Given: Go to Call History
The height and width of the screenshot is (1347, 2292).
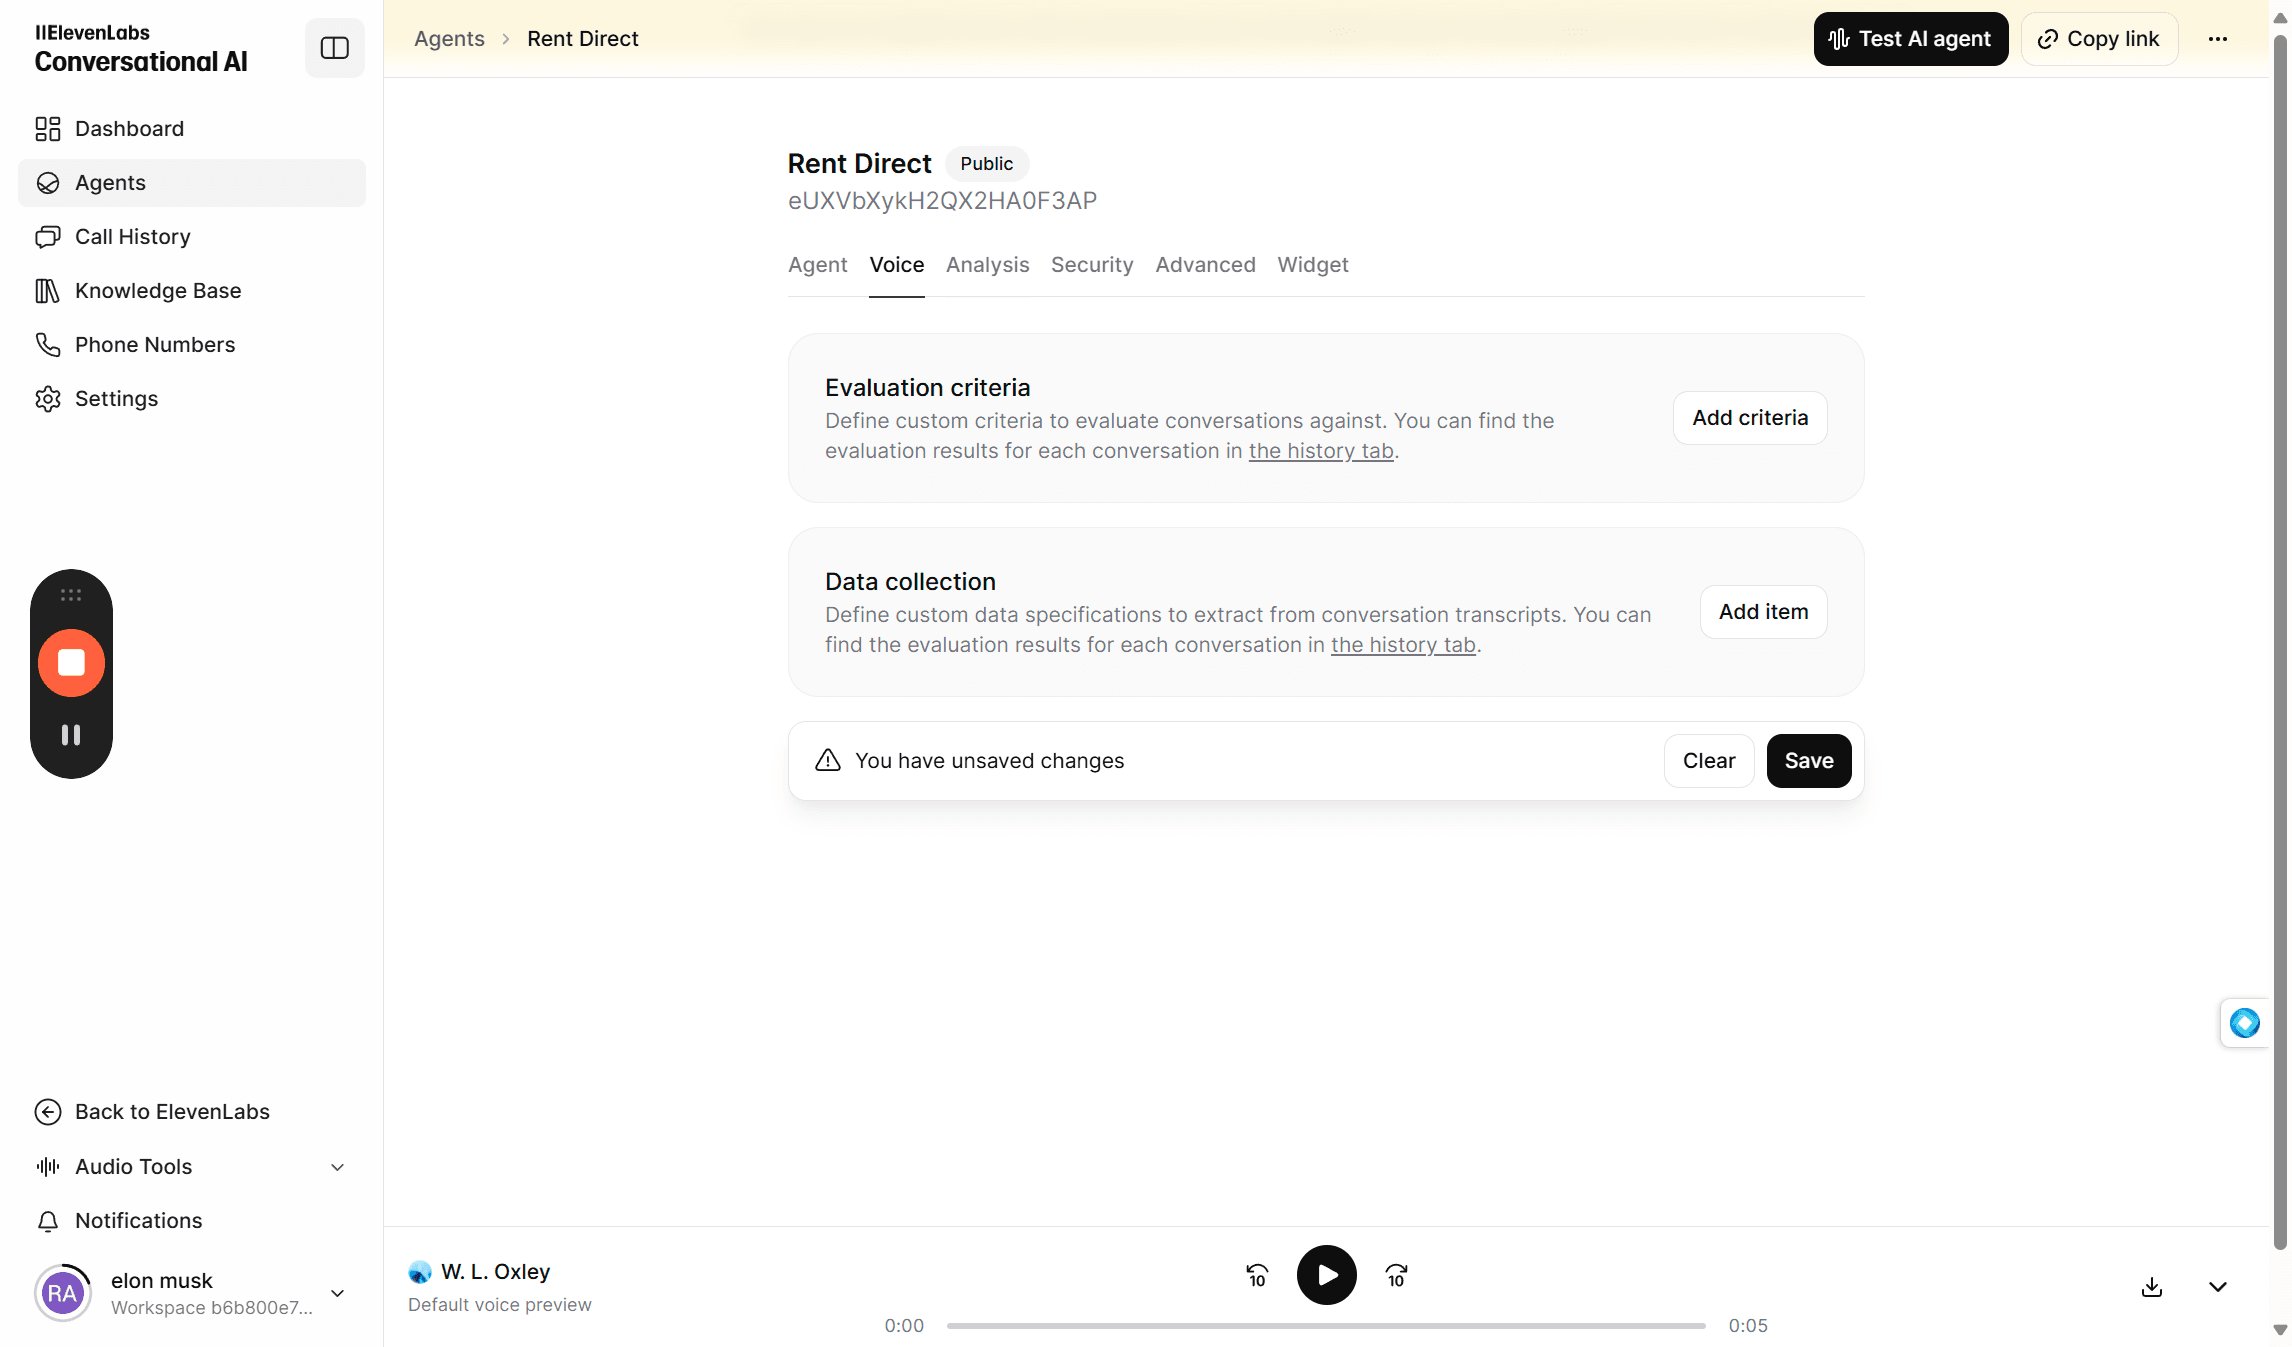Looking at the screenshot, I should click(191, 237).
